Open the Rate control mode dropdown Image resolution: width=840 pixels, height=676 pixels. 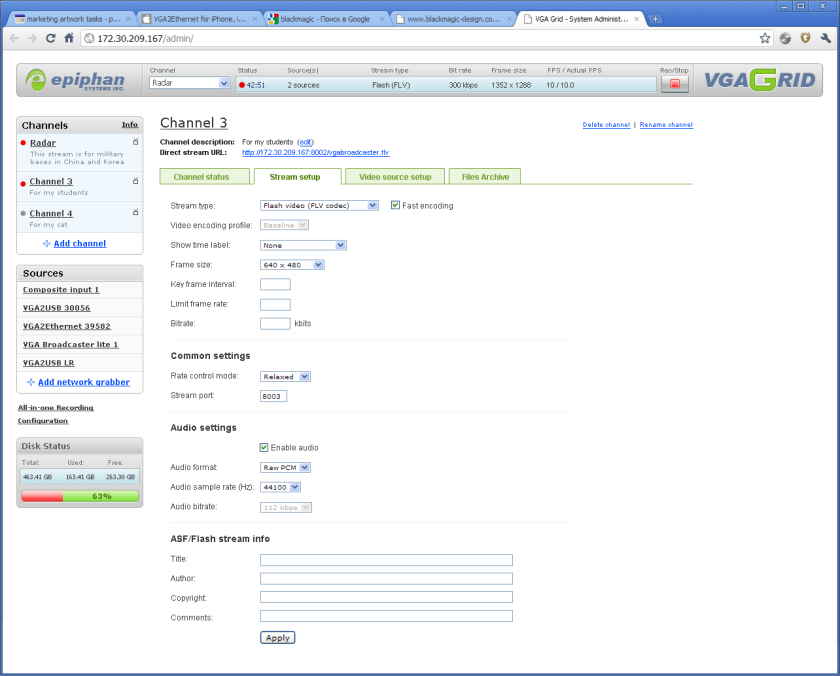click(x=286, y=376)
